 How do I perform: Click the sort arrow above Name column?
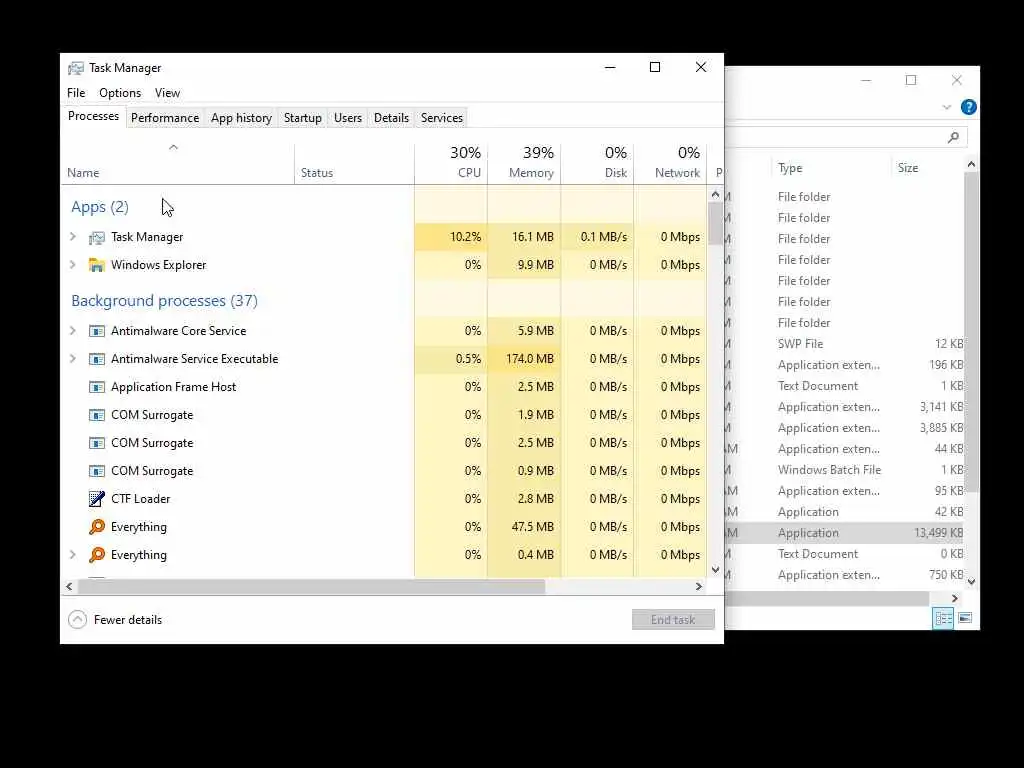(173, 148)
